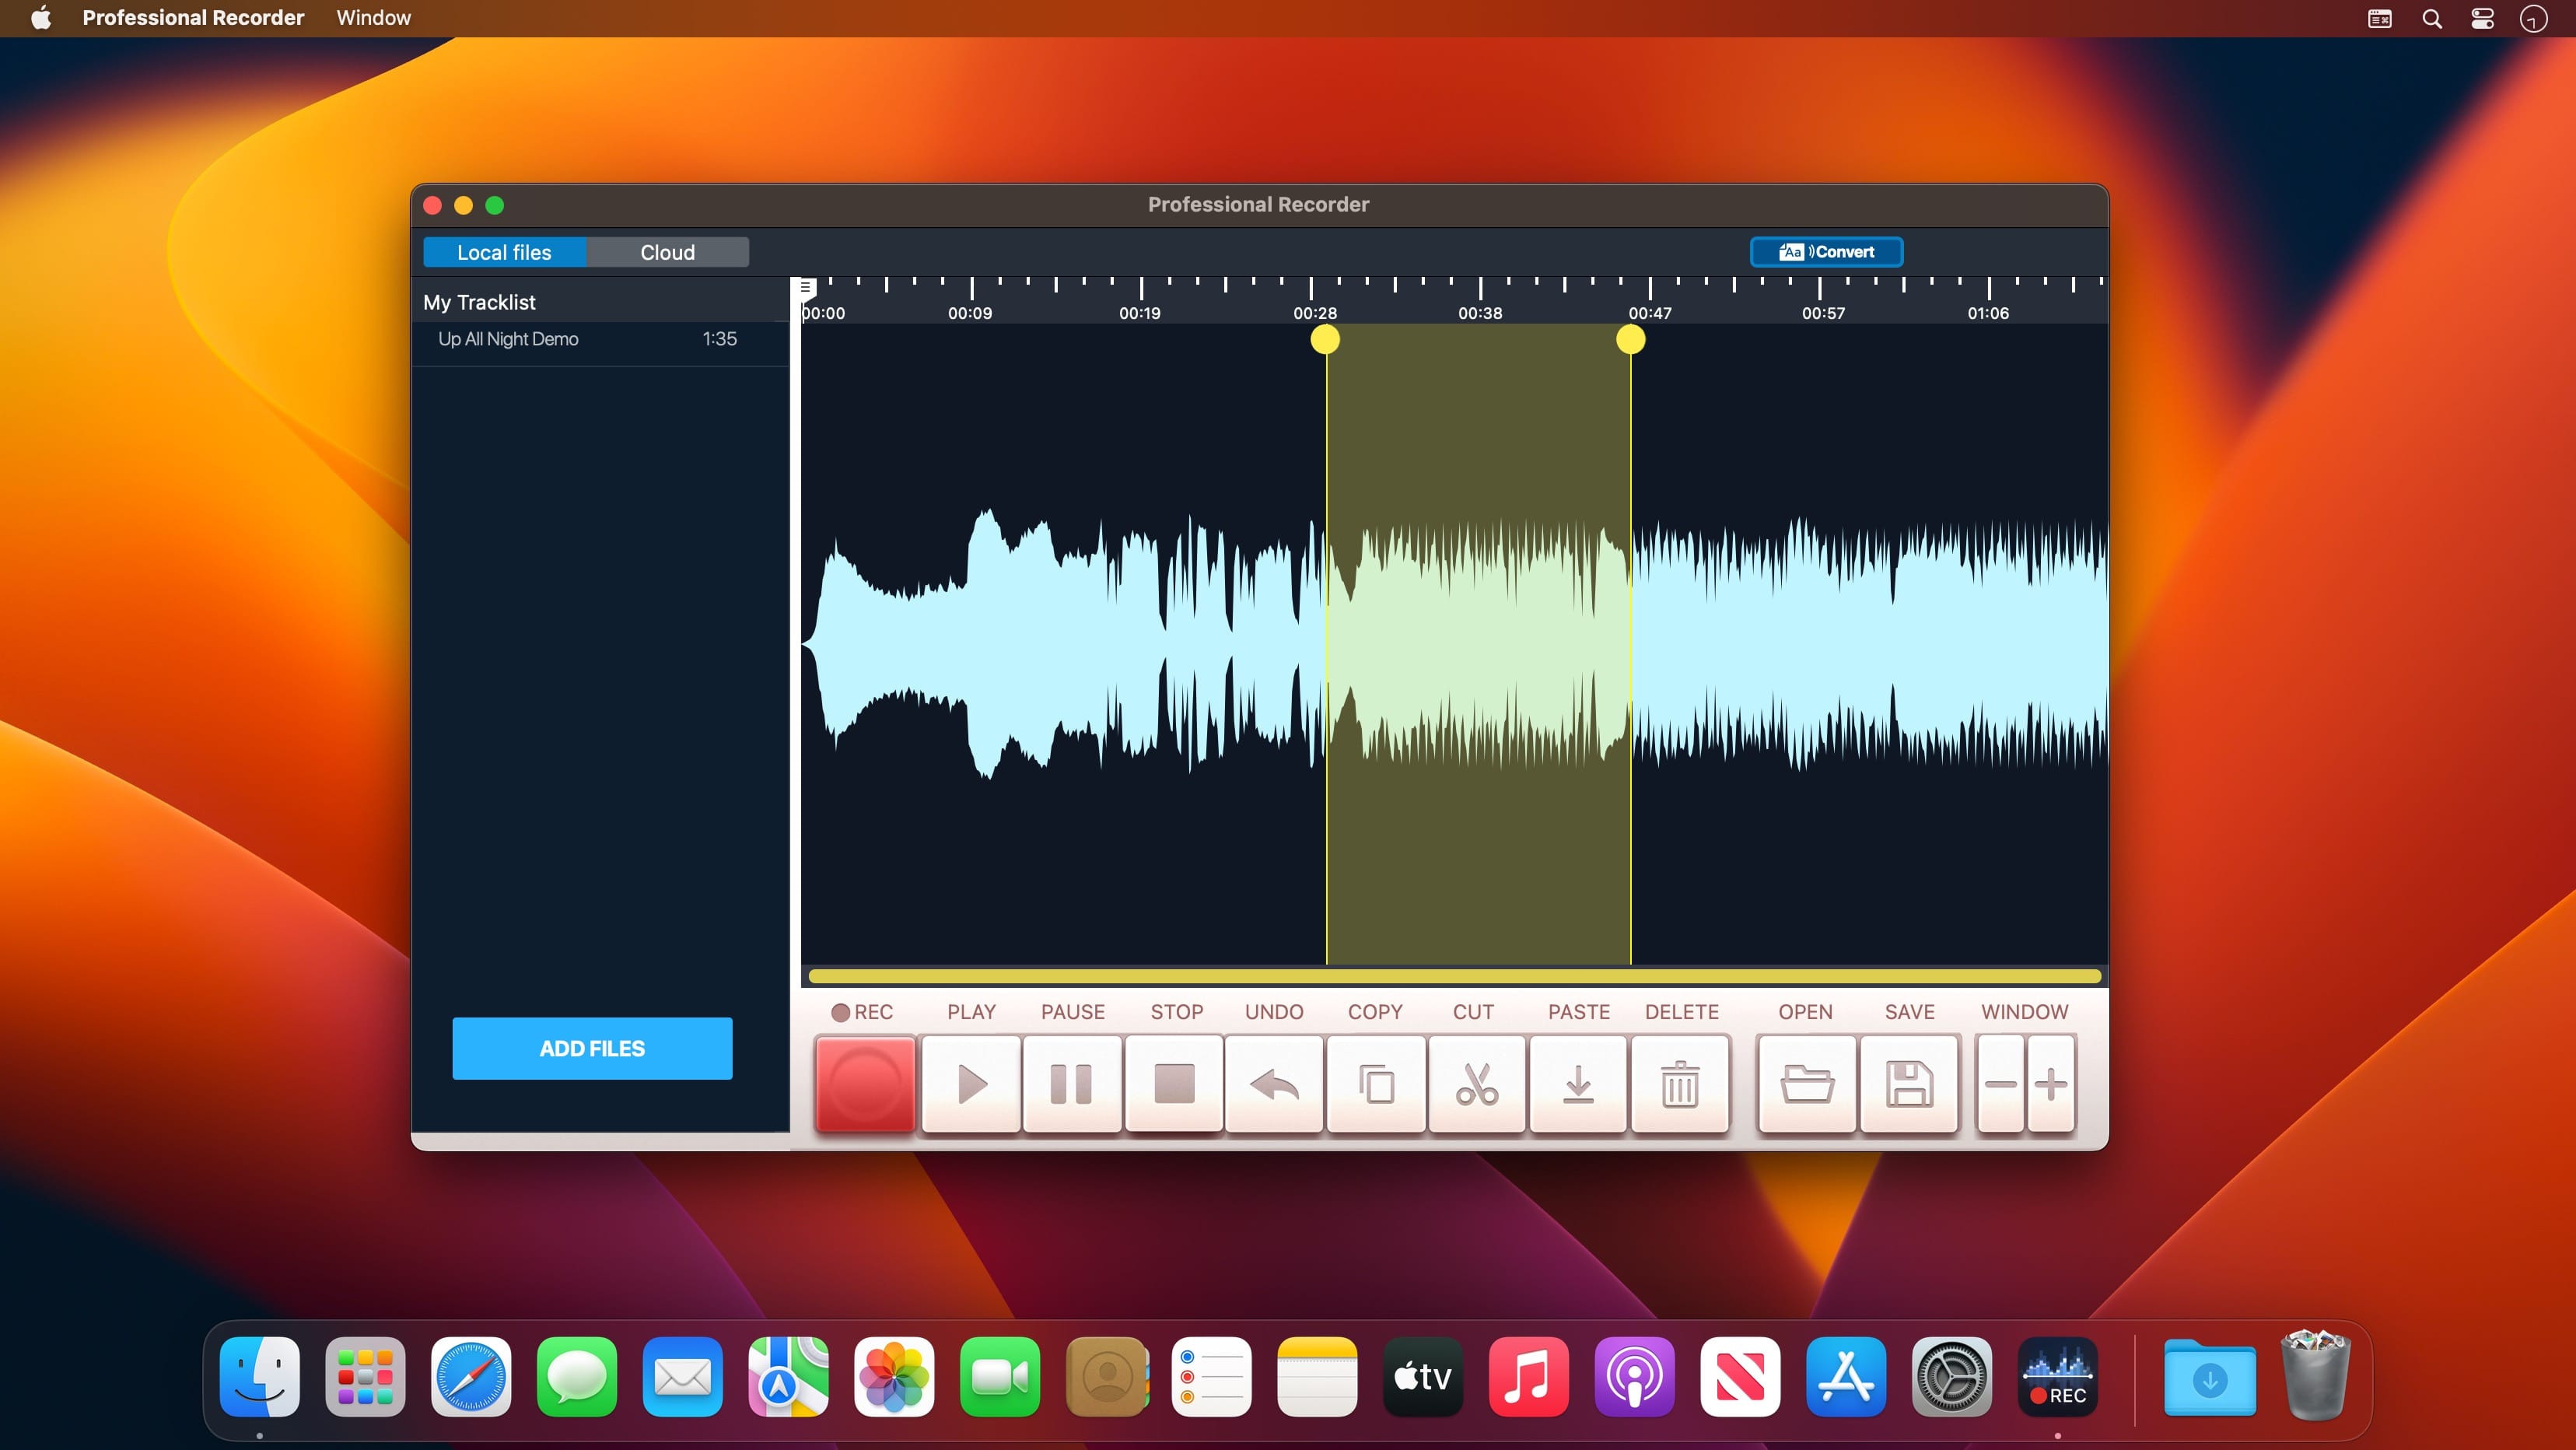The width and height of the screenshot is (2576, 1450).
Task: Start playback with the Play icon
Action: 971,1084
